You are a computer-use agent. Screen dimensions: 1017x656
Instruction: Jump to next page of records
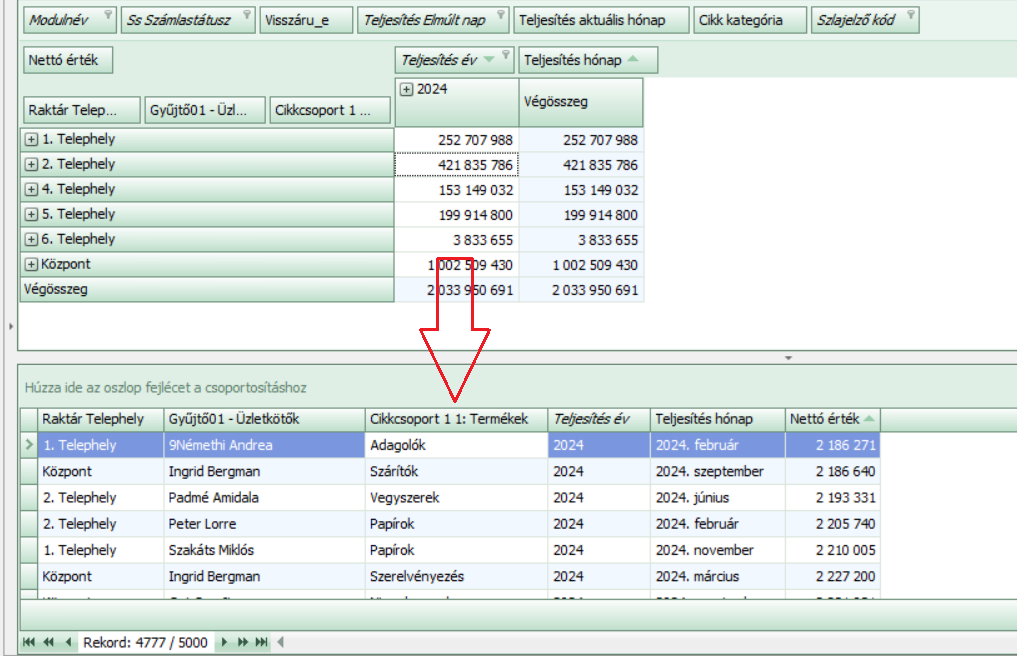point(243,642)
